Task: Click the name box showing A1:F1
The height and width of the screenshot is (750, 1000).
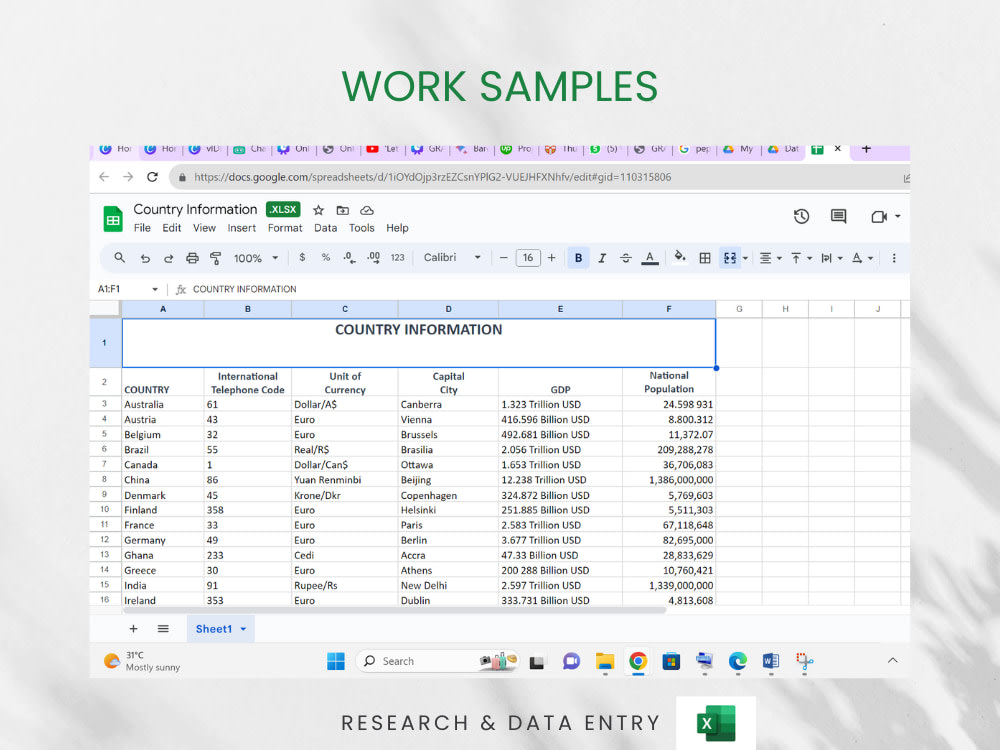Action: [x=127, y=289]
